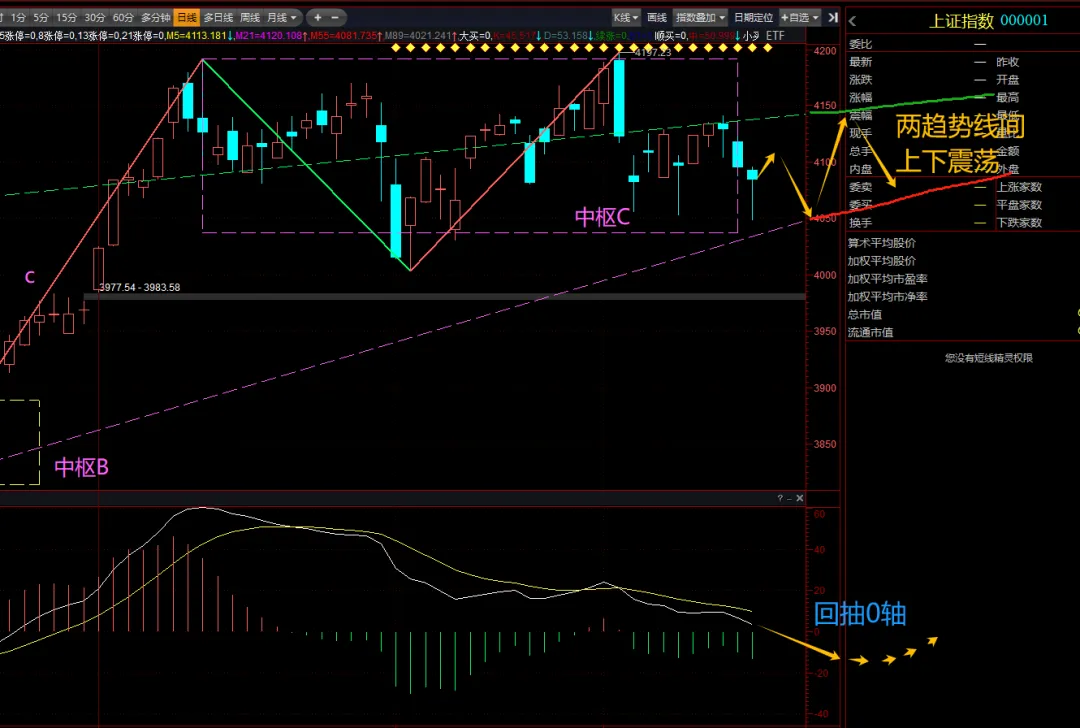The image size is (1080, 728).
Task: Click the M21=4120.108 moving average value
Action: 269,35
